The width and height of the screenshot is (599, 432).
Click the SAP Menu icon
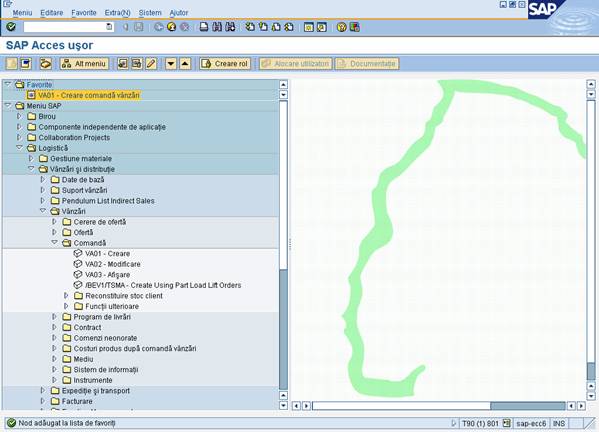[26, 63]
